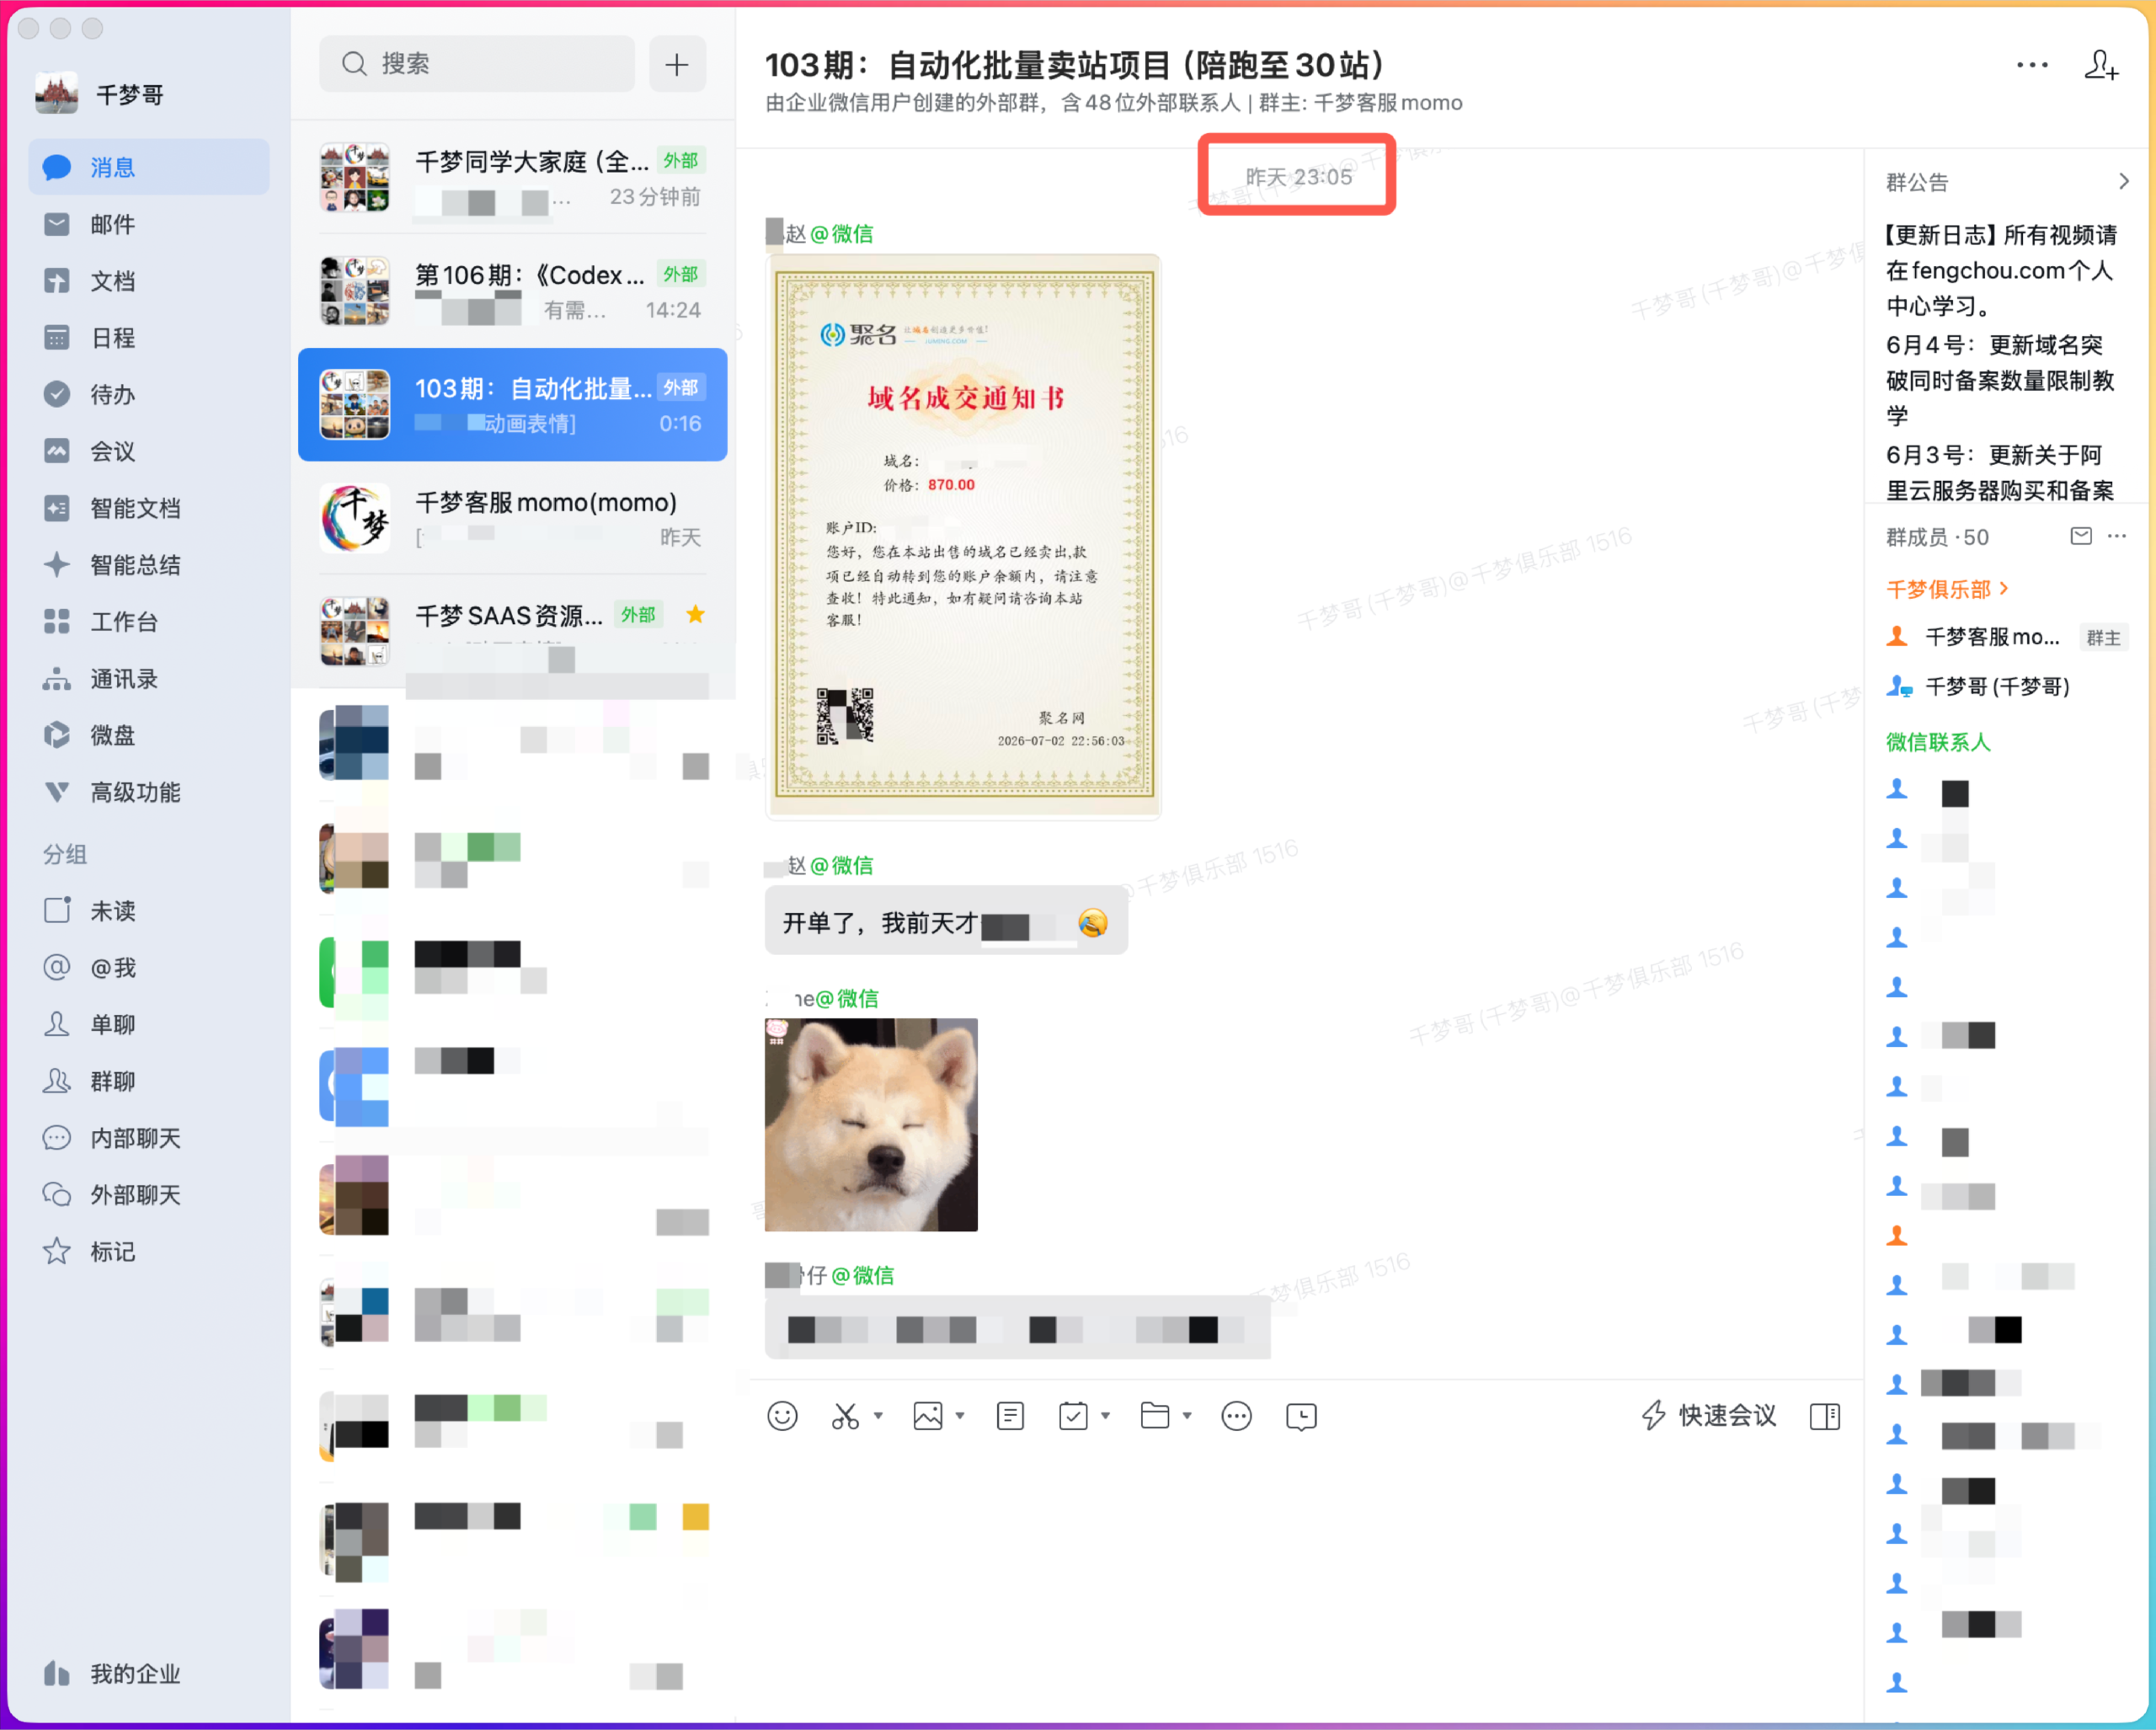Expand the image icon dropdown arrow
The width and height of the screenshot is (2156, 1730).
(x=960, y=1415)
